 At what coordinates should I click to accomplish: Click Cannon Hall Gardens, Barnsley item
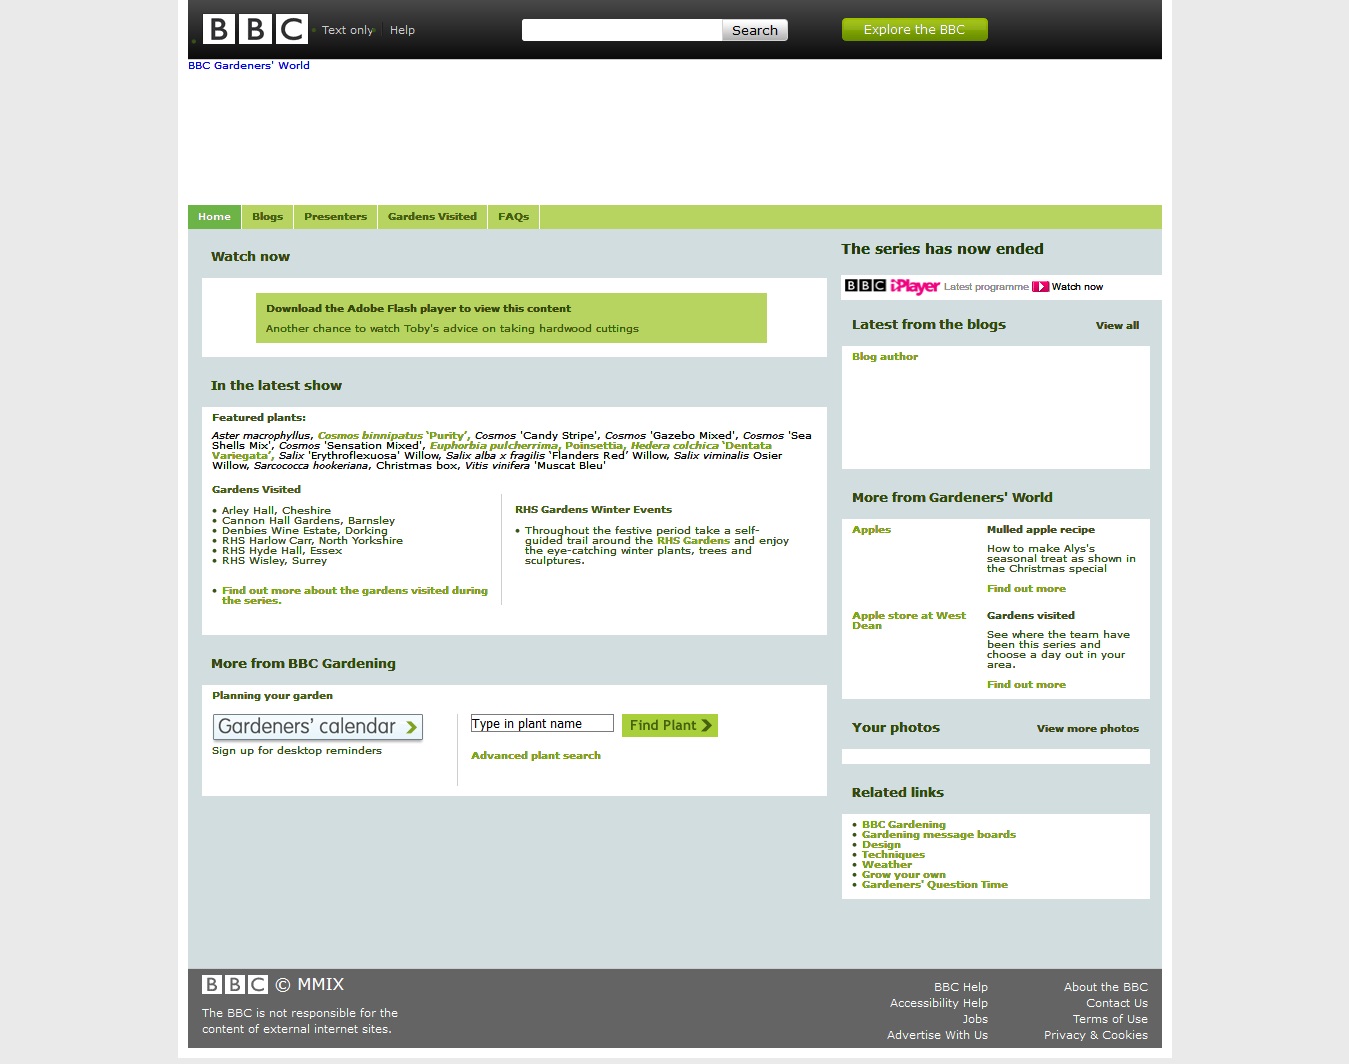(308, 521)
